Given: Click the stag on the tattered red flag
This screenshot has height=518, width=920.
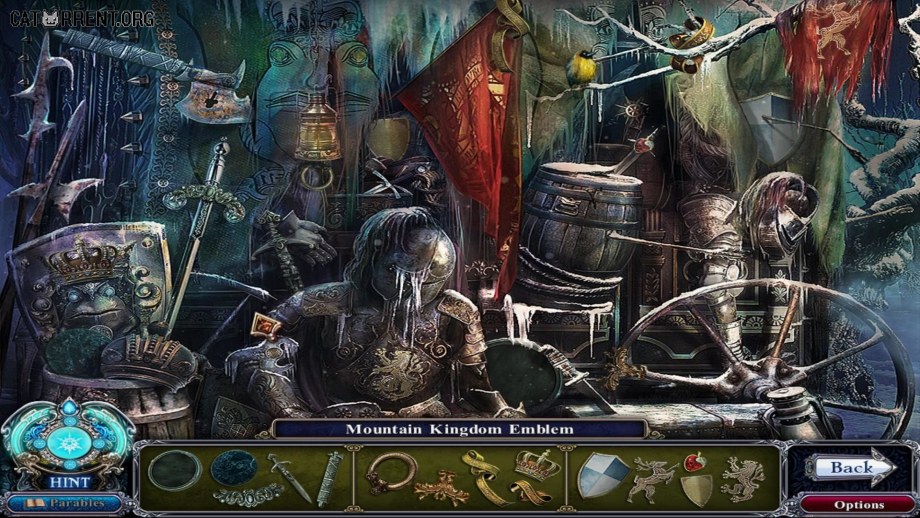Looking at the screenshot, I should pyautogui.click(x=837, y=30).
